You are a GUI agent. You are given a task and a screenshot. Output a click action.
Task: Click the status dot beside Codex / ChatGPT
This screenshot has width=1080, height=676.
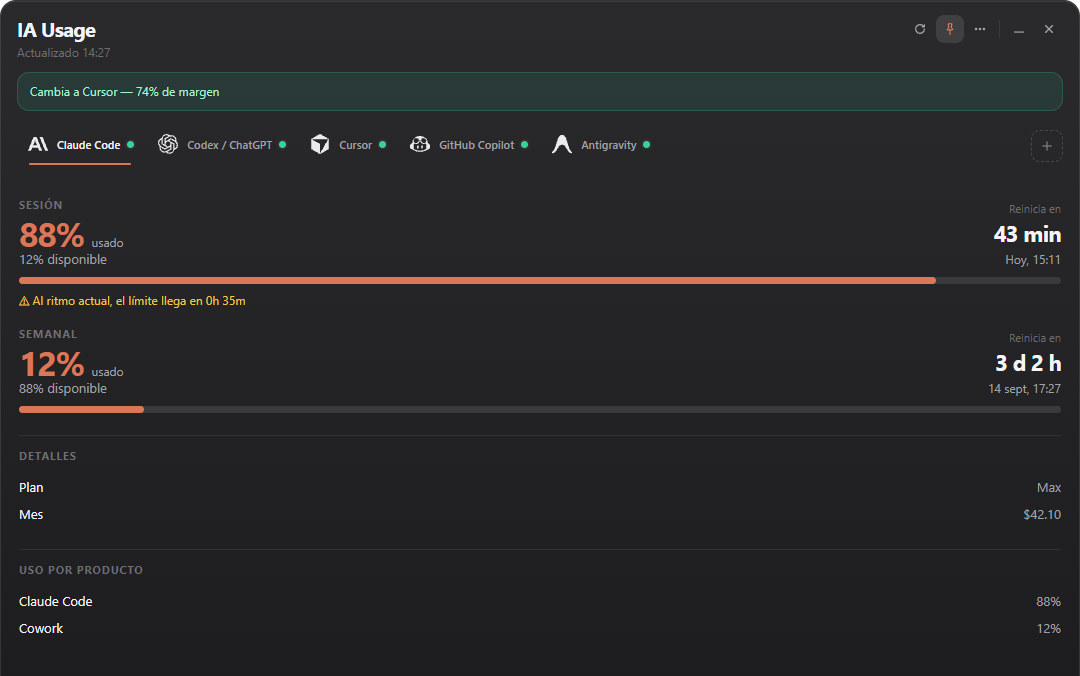click(282, 145)
